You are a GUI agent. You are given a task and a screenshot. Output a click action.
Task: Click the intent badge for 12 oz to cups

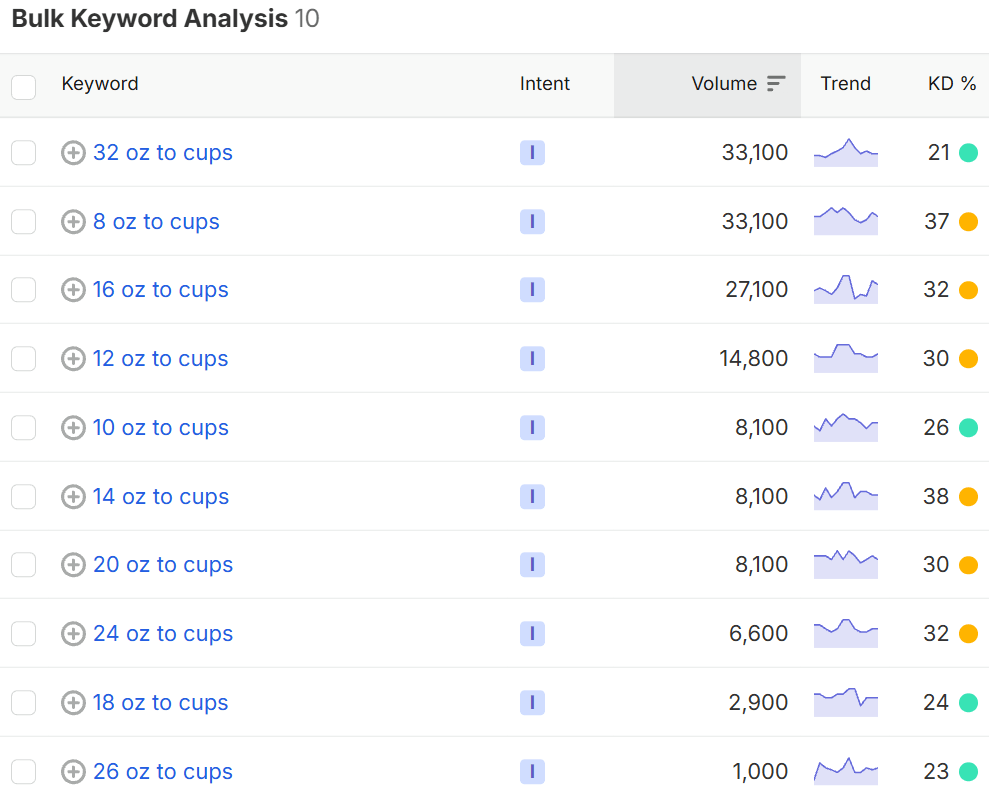532,359
